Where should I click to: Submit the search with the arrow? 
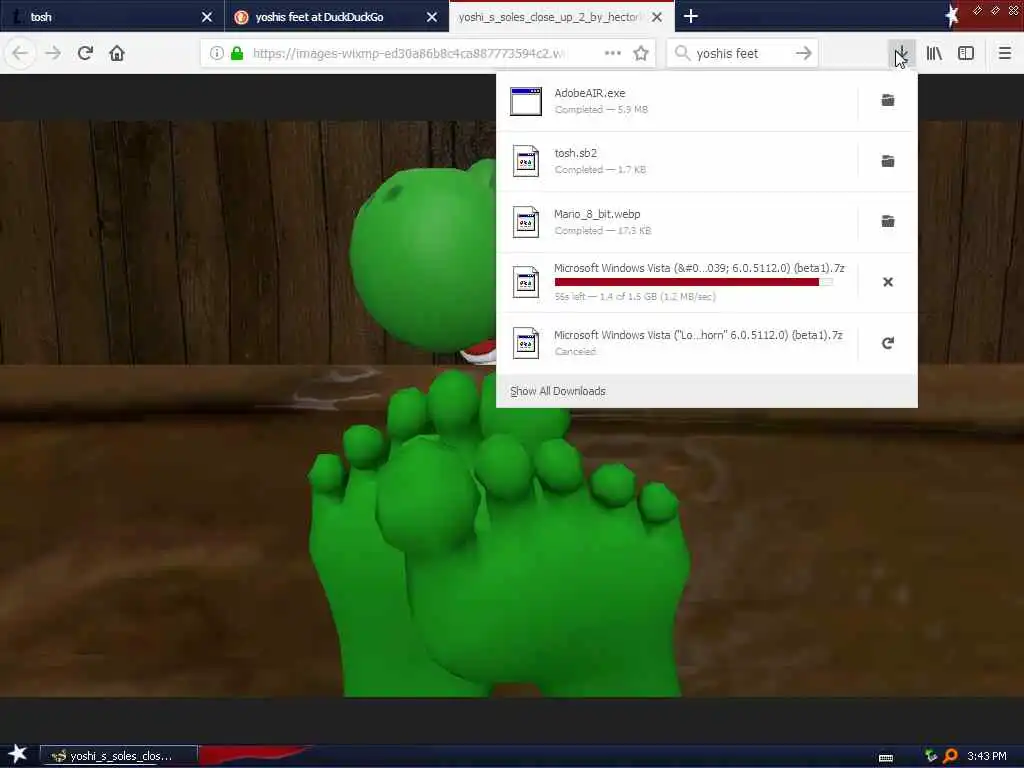804,54
